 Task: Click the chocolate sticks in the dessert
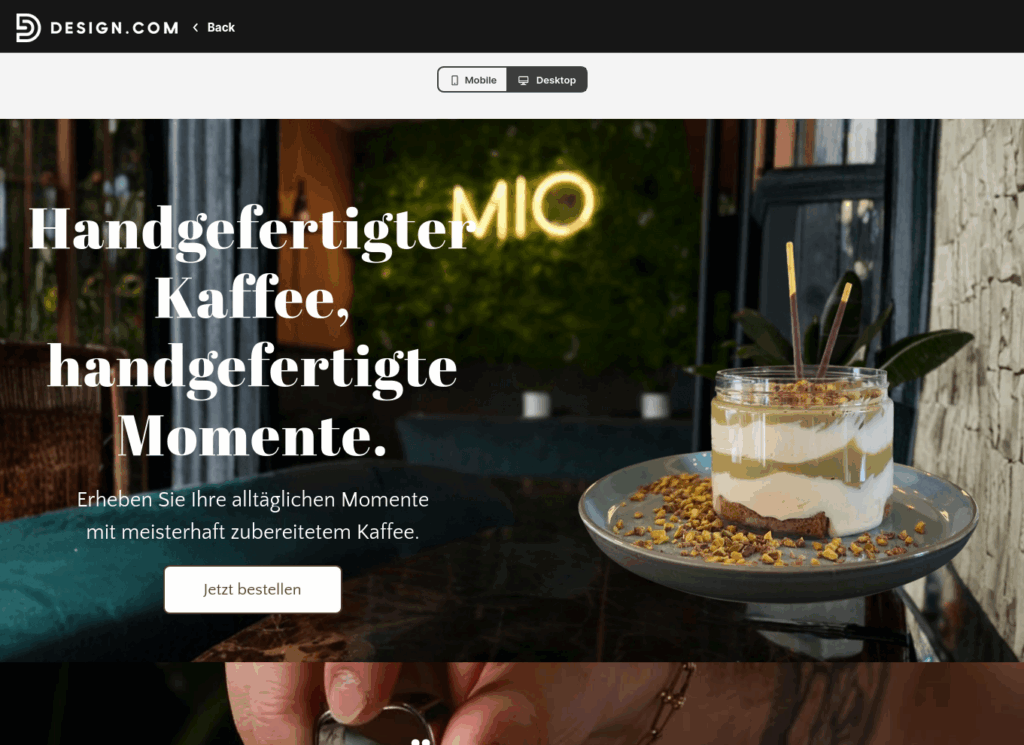pyautogui.click(x=817, y=311)
